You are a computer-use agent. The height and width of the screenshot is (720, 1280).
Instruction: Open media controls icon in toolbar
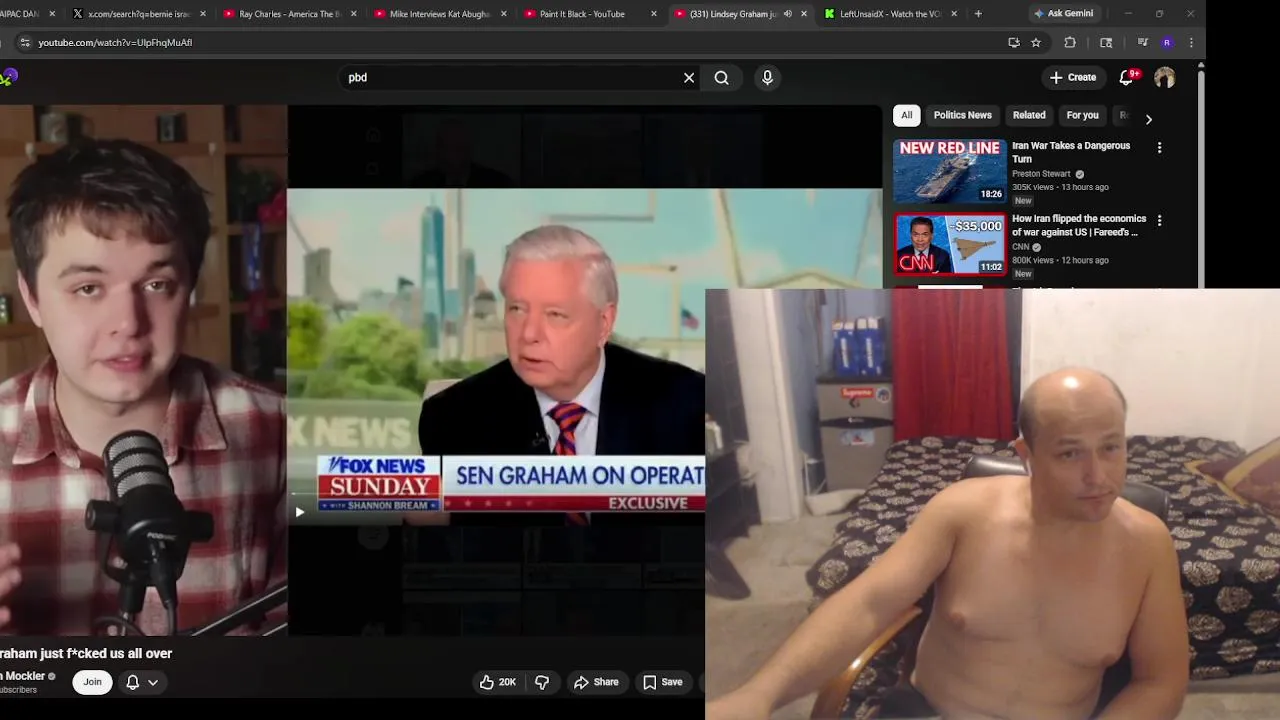(1142, 42)
